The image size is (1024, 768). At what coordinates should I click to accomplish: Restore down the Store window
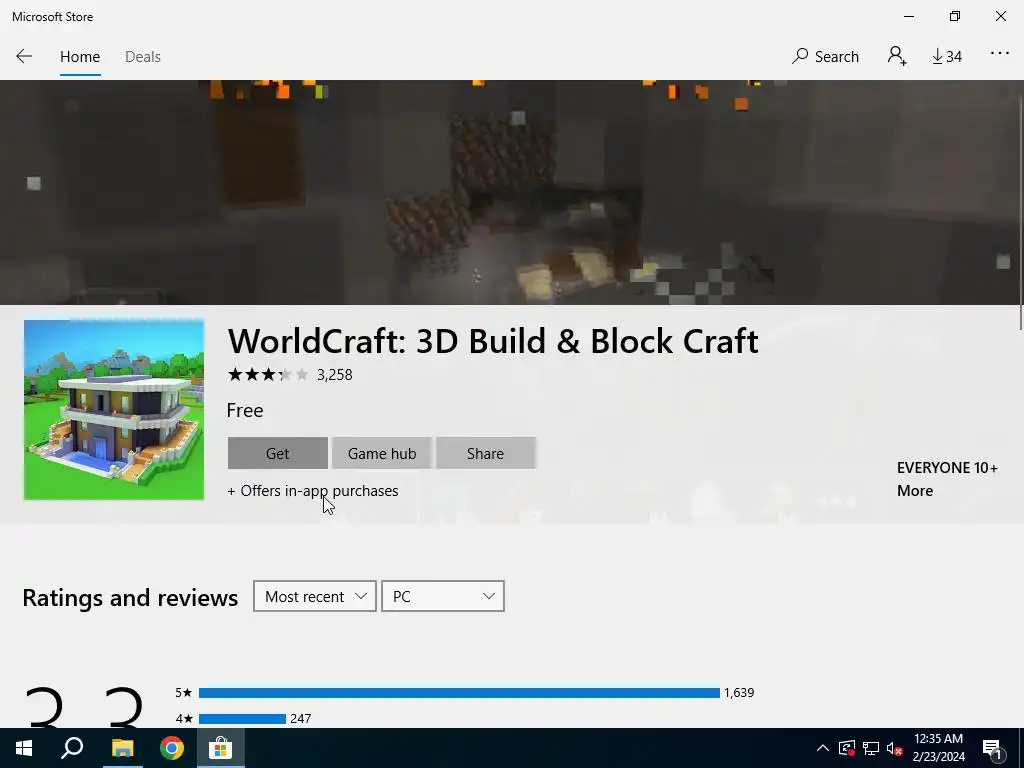(x=955, y=16)
